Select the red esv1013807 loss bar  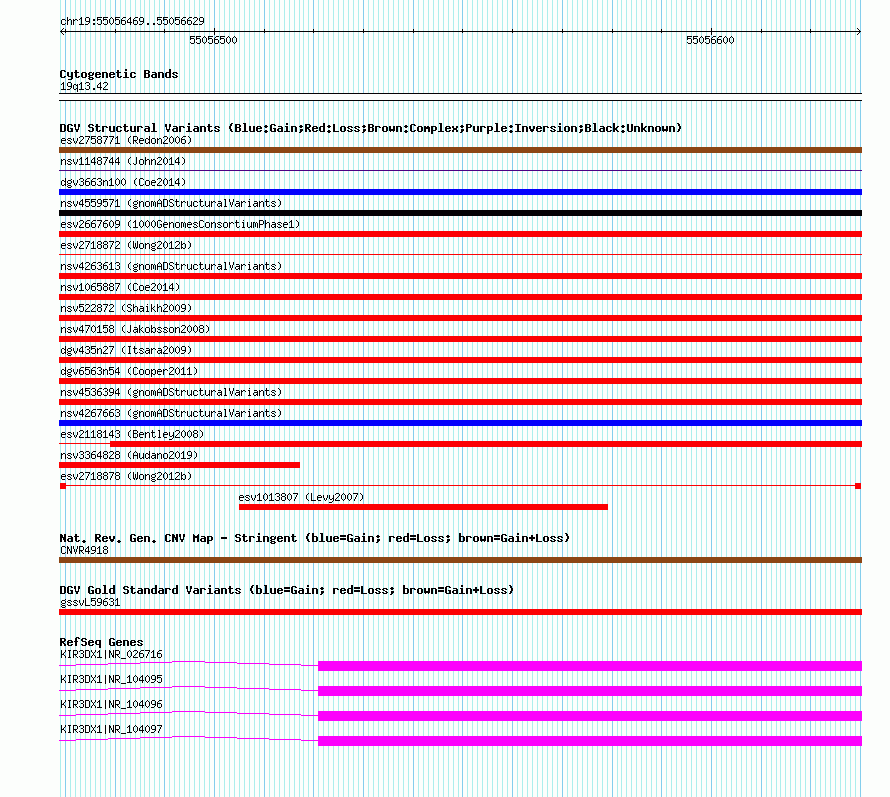coord(423,507)
